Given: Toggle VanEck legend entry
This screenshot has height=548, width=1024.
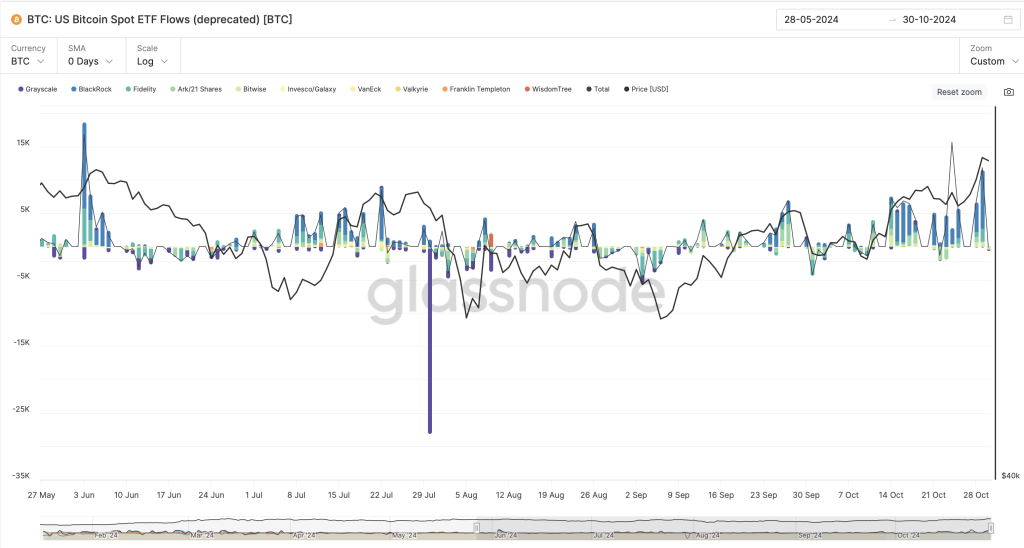Looking at the screenshot, I should (366, 89).
